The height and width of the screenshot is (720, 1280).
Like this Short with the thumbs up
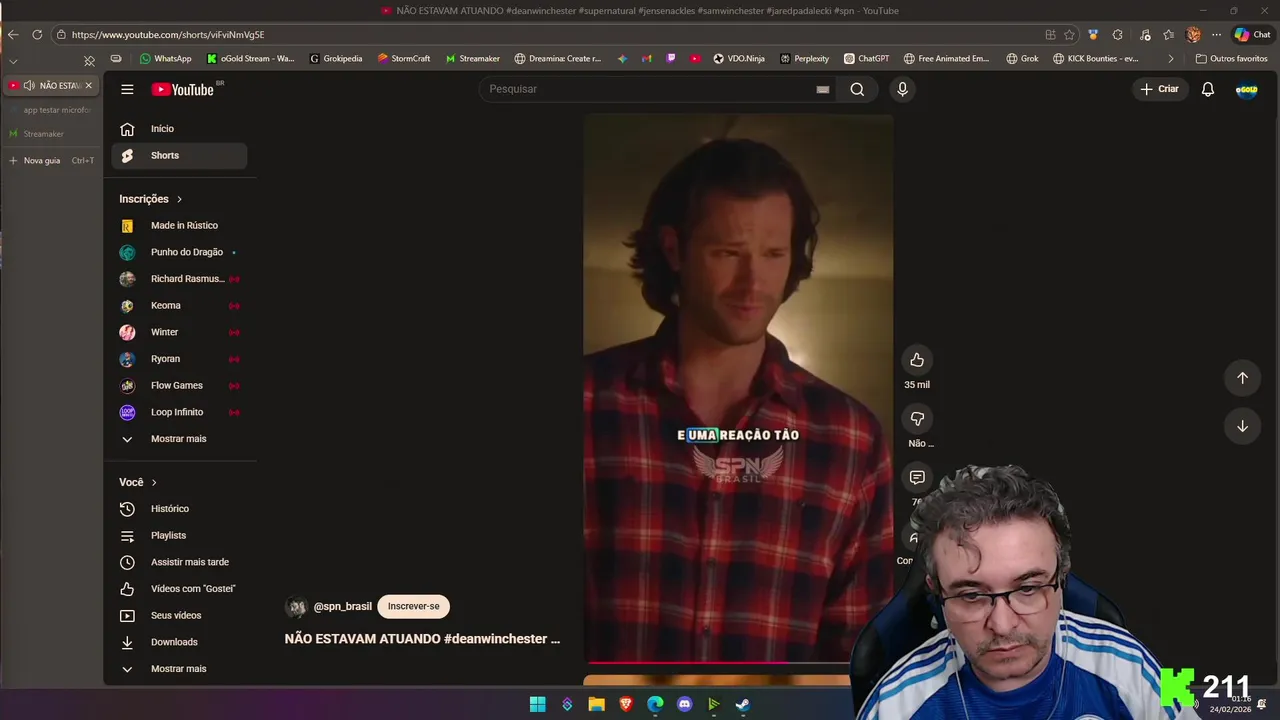(x=917, y=360)
